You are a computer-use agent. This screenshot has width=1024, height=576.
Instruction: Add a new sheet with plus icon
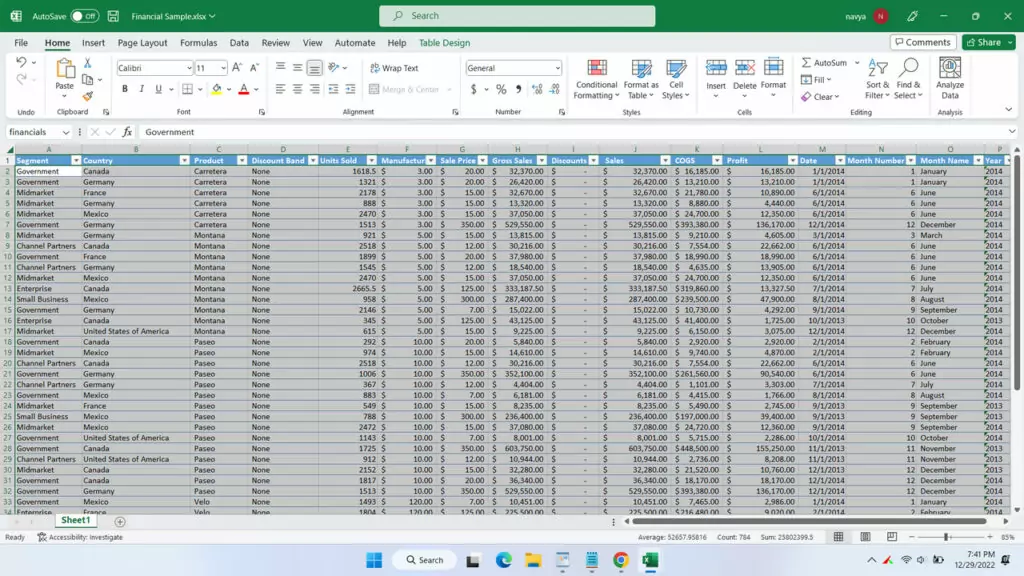pos(120,522)
